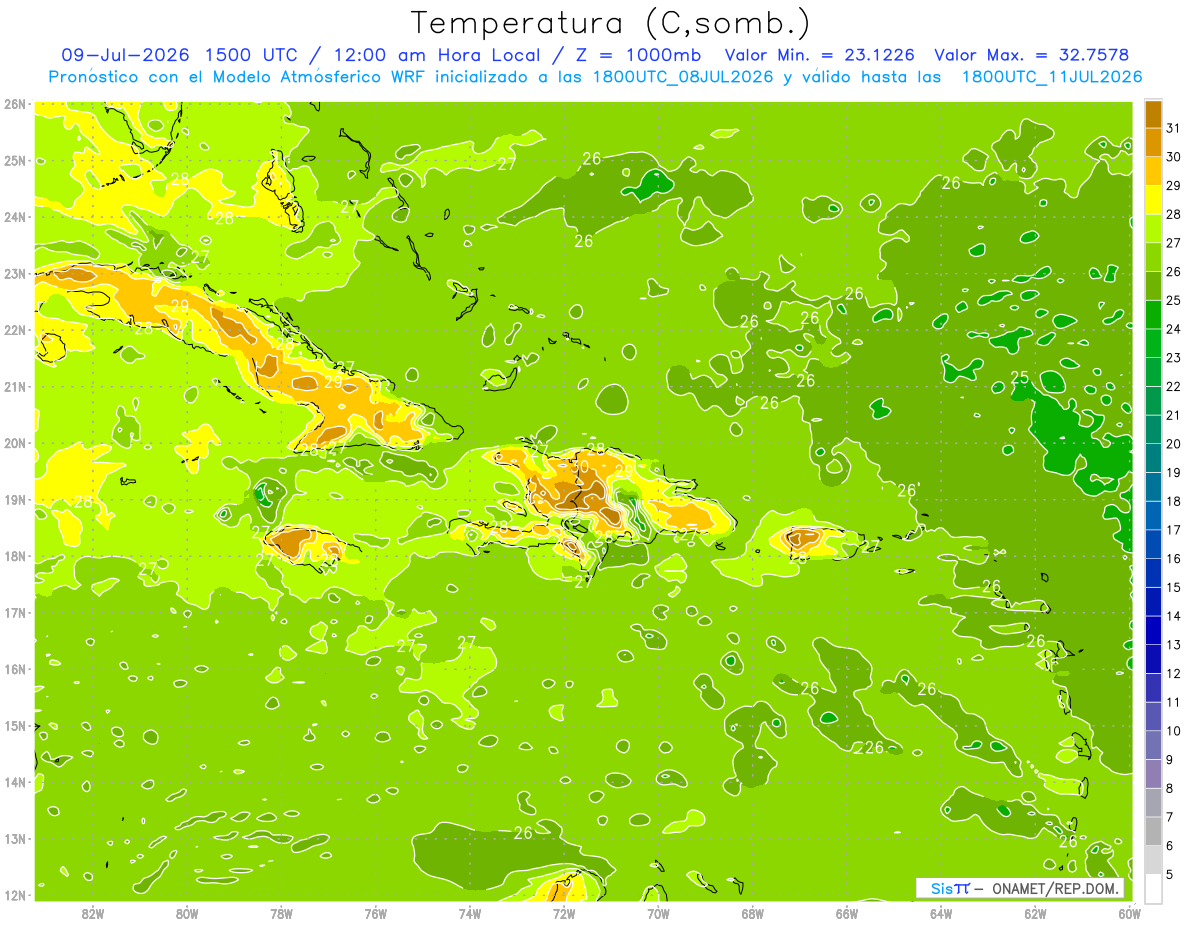Select the '1800UTC_08JUL2026' initialization time

683,77
